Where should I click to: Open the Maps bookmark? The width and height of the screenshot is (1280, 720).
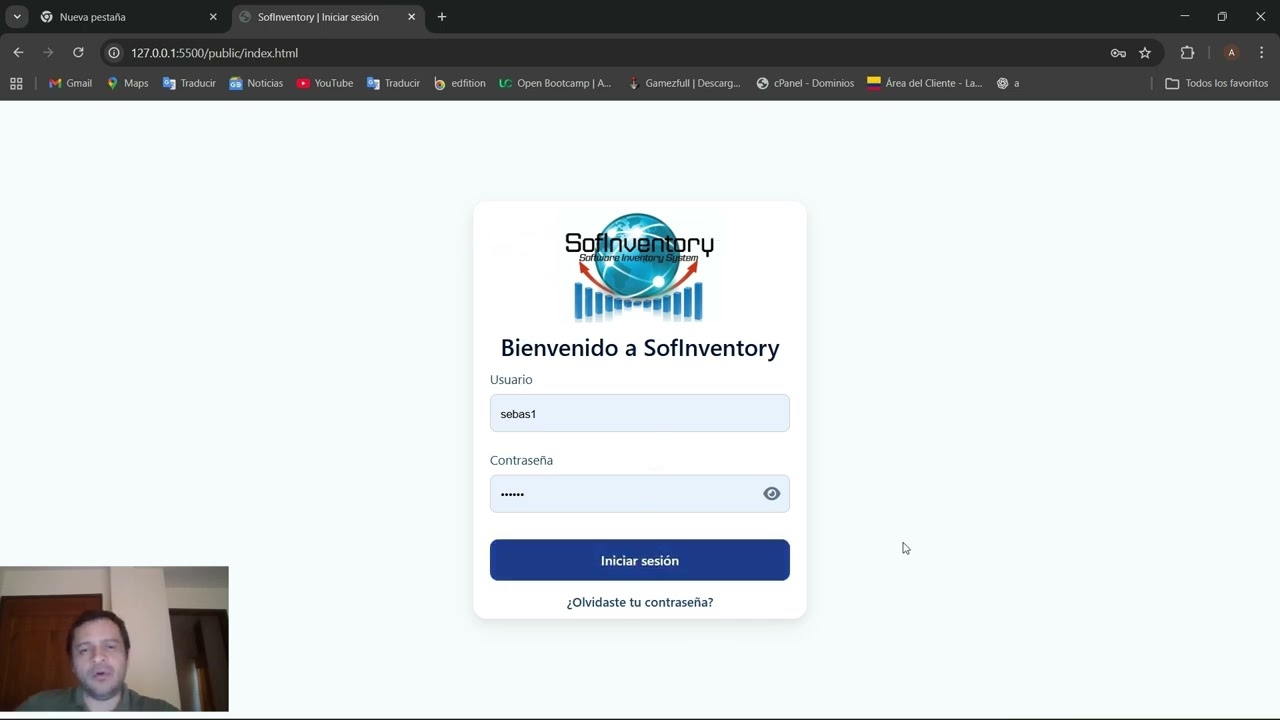coord(127,83)
